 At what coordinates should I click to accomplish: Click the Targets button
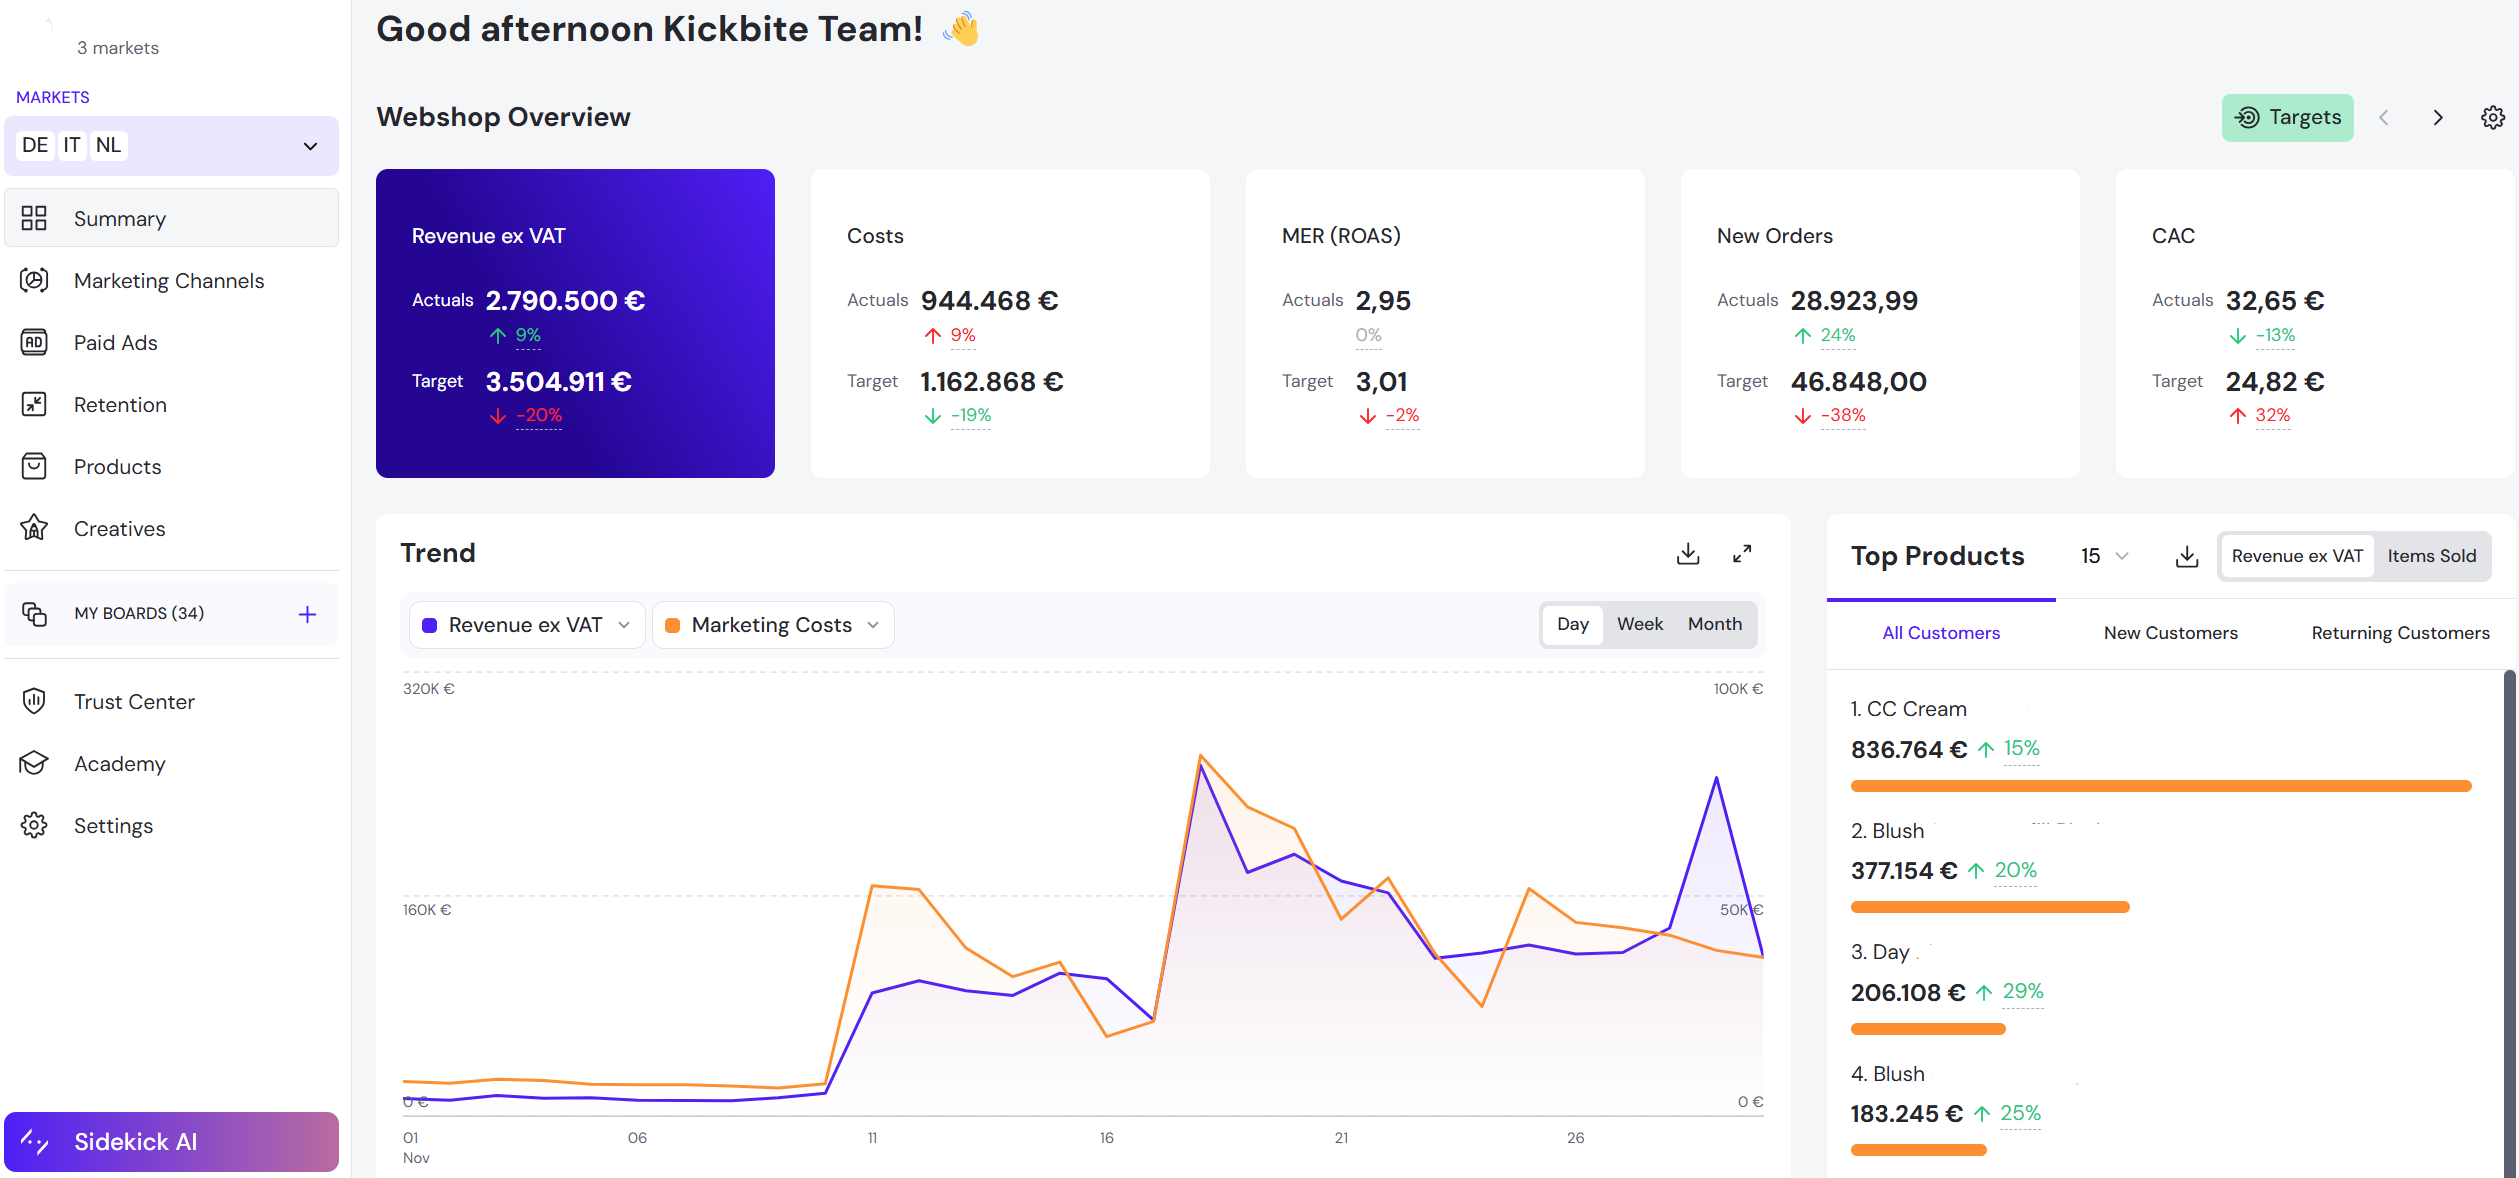[2287, 117]
